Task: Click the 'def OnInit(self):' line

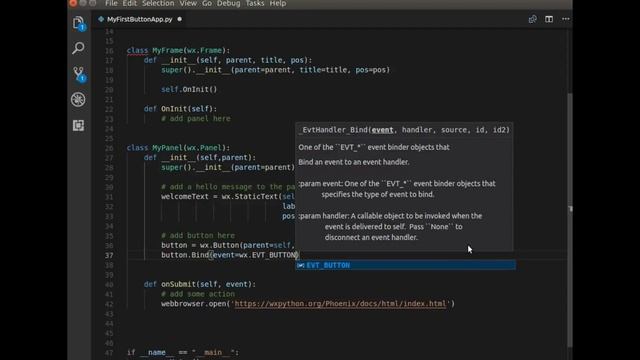Action: [180, 109]
